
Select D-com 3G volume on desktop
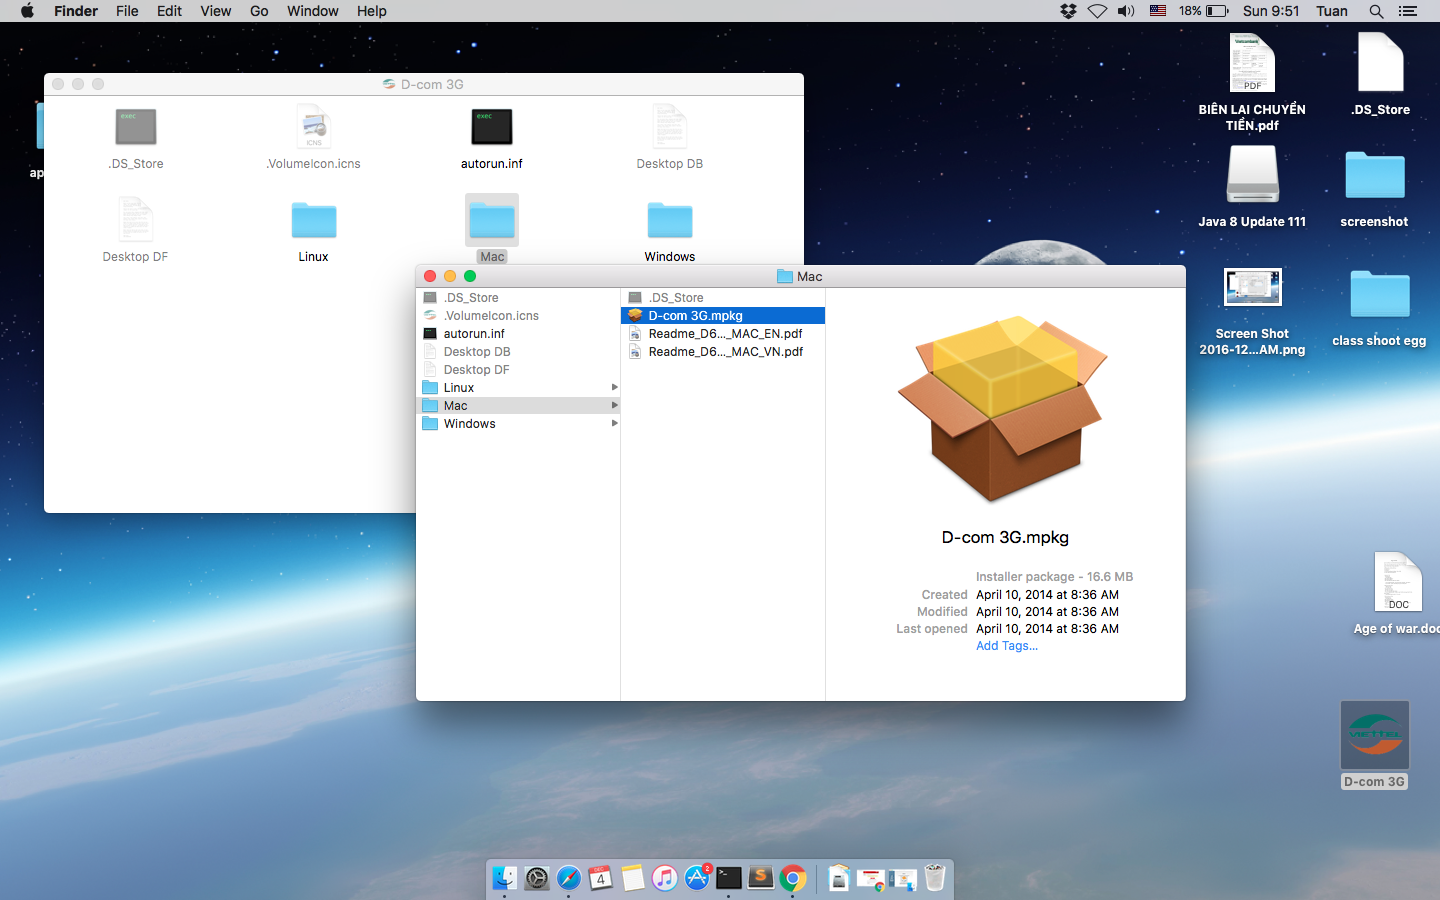coord(1375,735)
